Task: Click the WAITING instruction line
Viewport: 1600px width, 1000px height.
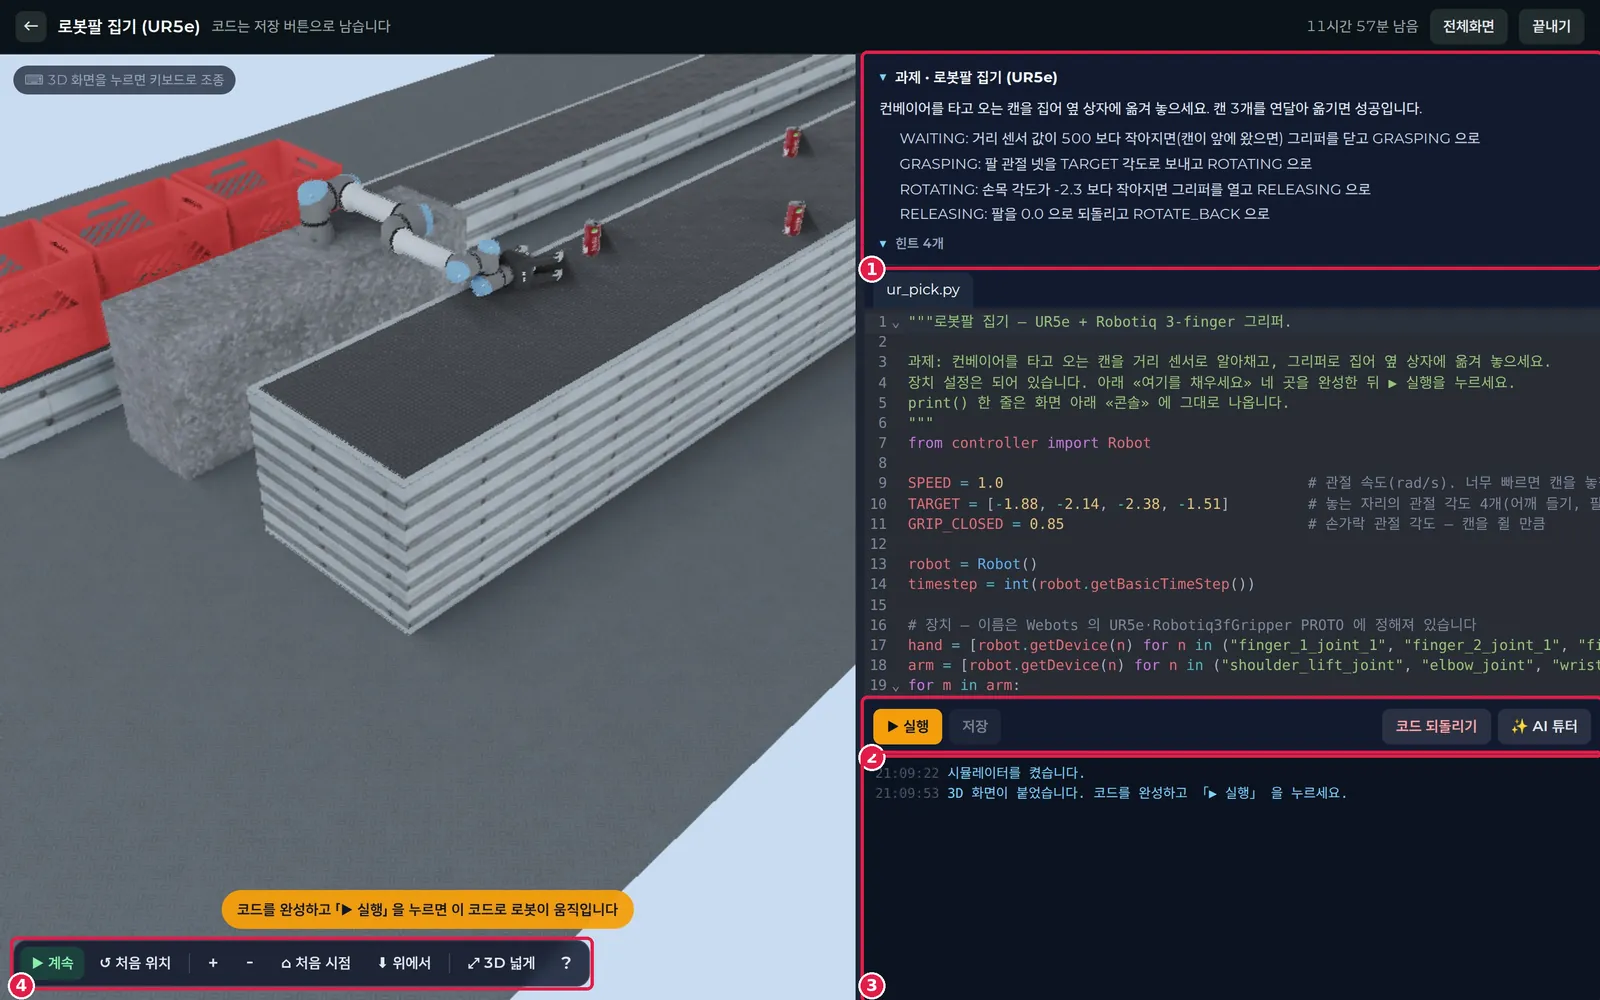Action: pyautogui.click(x=1189, y=138)
